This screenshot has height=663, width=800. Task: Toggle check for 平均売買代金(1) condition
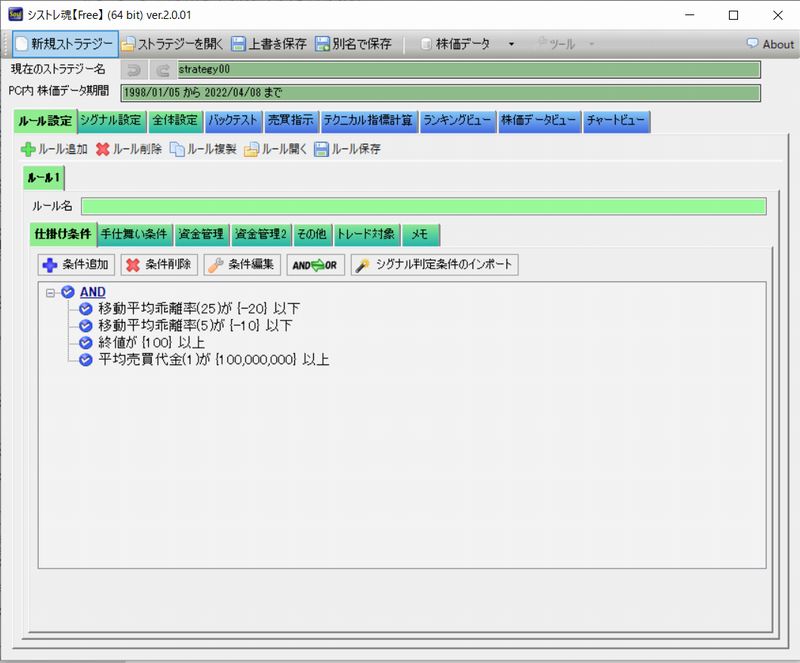(x=85, y=360)
